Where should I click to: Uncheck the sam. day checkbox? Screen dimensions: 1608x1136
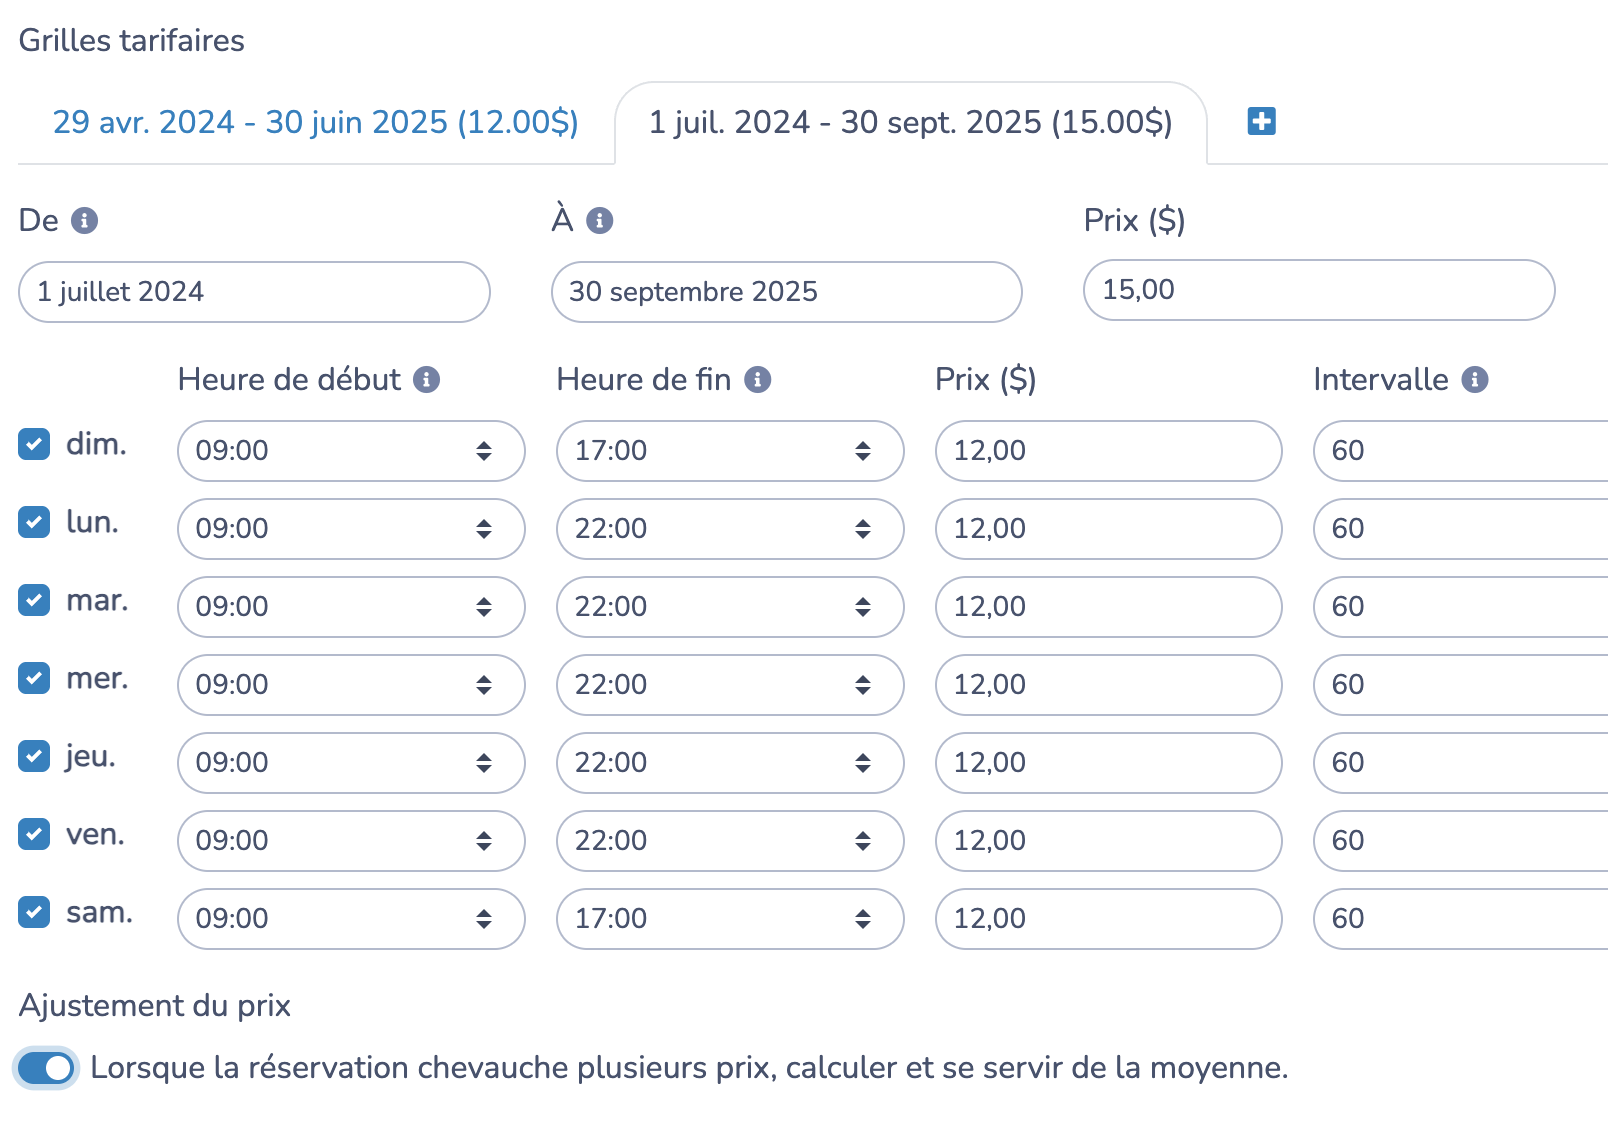tap(34, 912)
